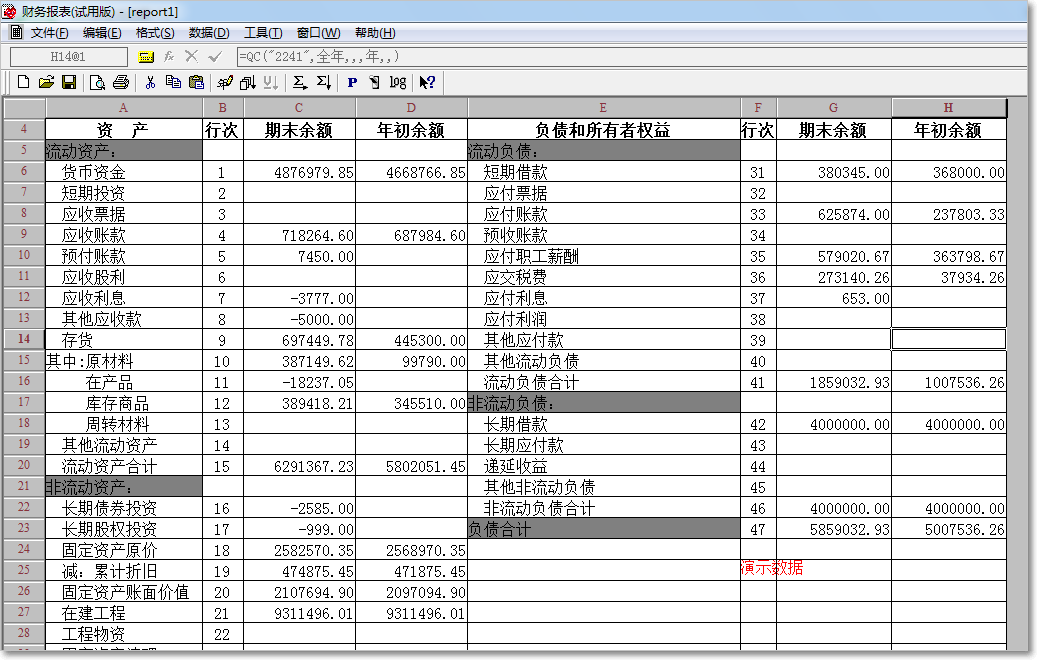Cut selection with the scissors icon
Image resolution: width=1037 pixels, height=660 pixels.
coord(150,82)
